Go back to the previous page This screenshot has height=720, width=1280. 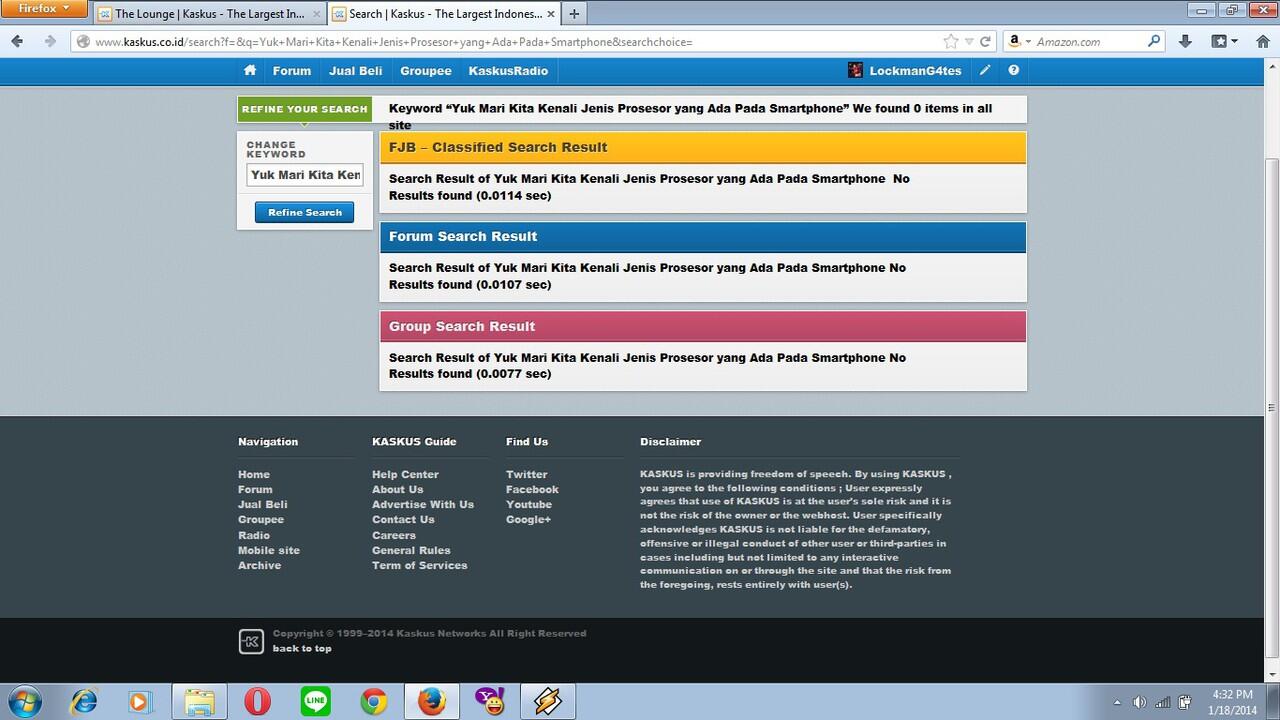(17, 41)
